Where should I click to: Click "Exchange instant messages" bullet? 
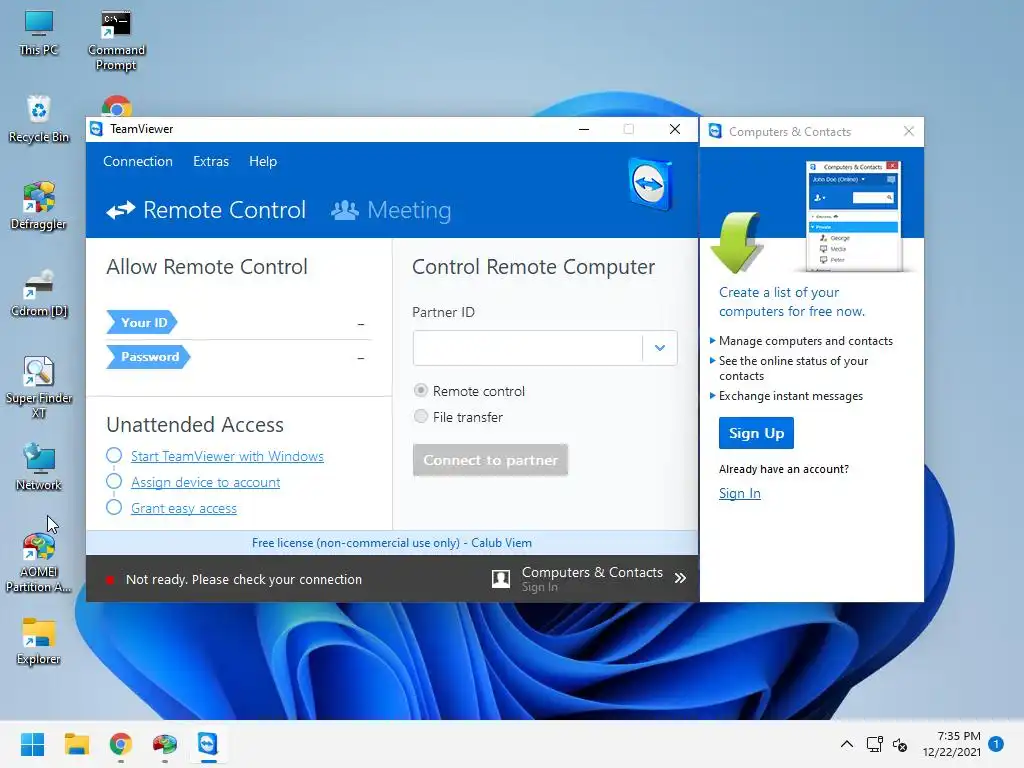click(x=791, y=396)
